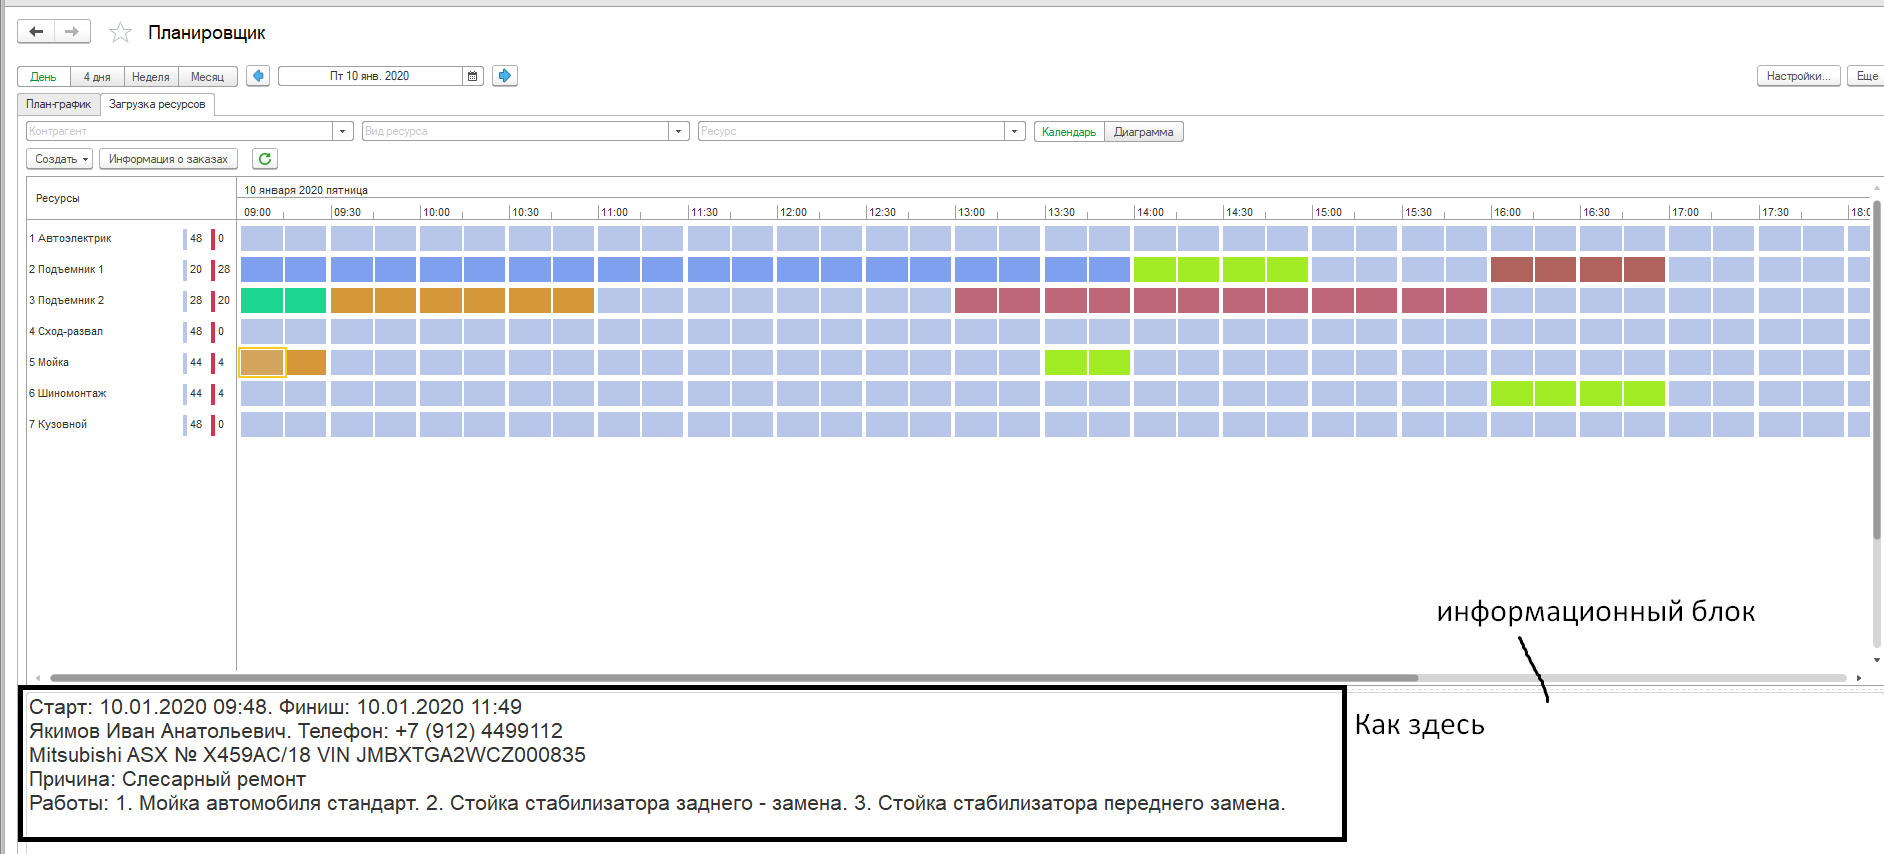Click the back navigation arrow

(36, 32)
